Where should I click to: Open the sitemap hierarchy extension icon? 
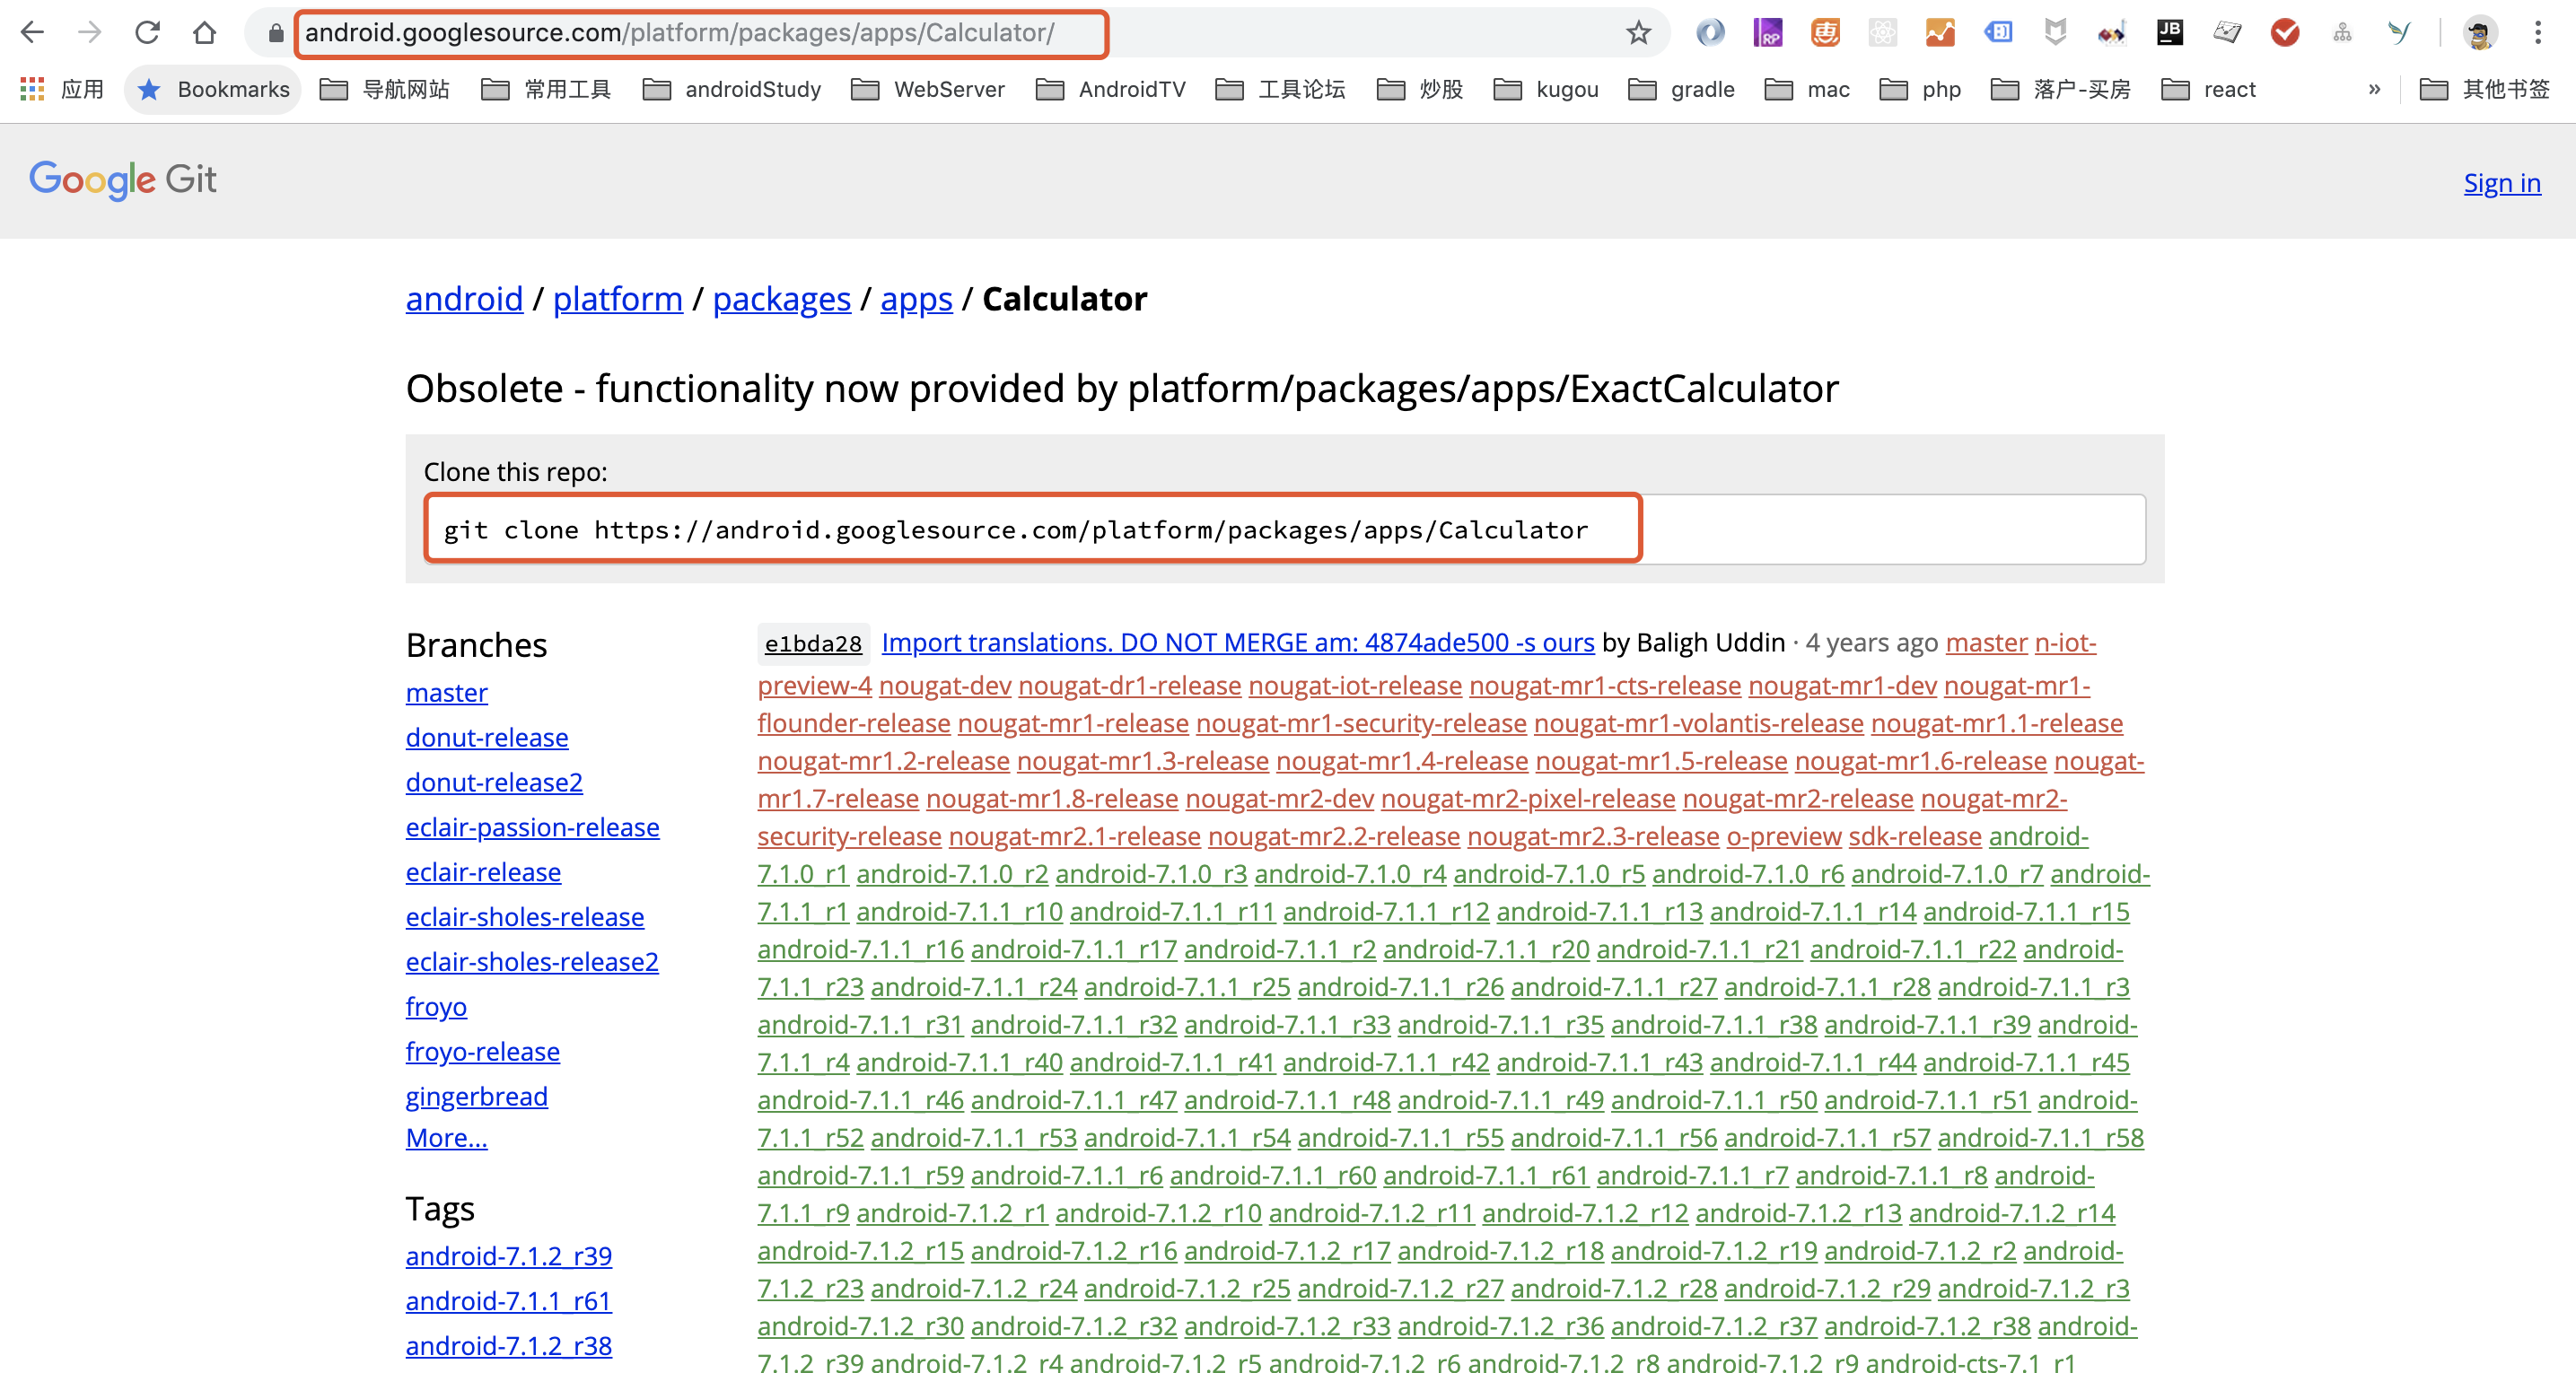pyautogui.click(x=2342, y=33)
